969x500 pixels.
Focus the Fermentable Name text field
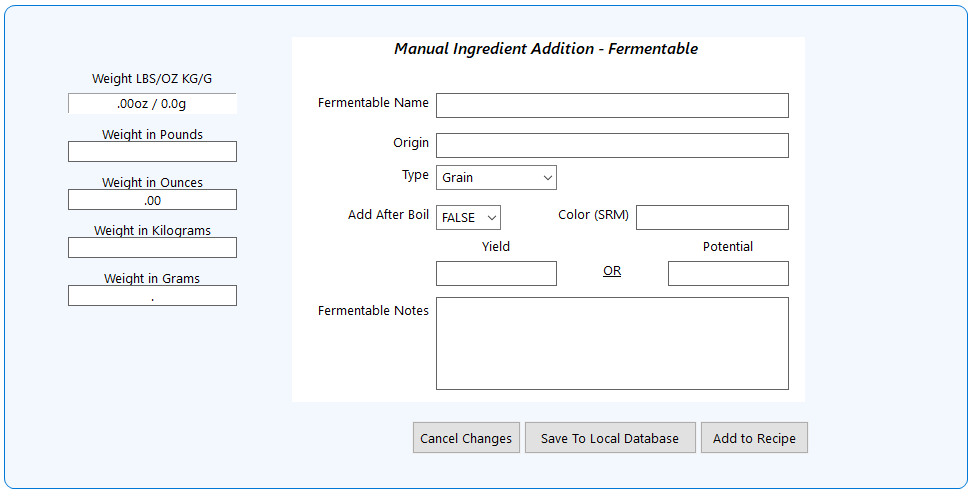pos(612,106)
